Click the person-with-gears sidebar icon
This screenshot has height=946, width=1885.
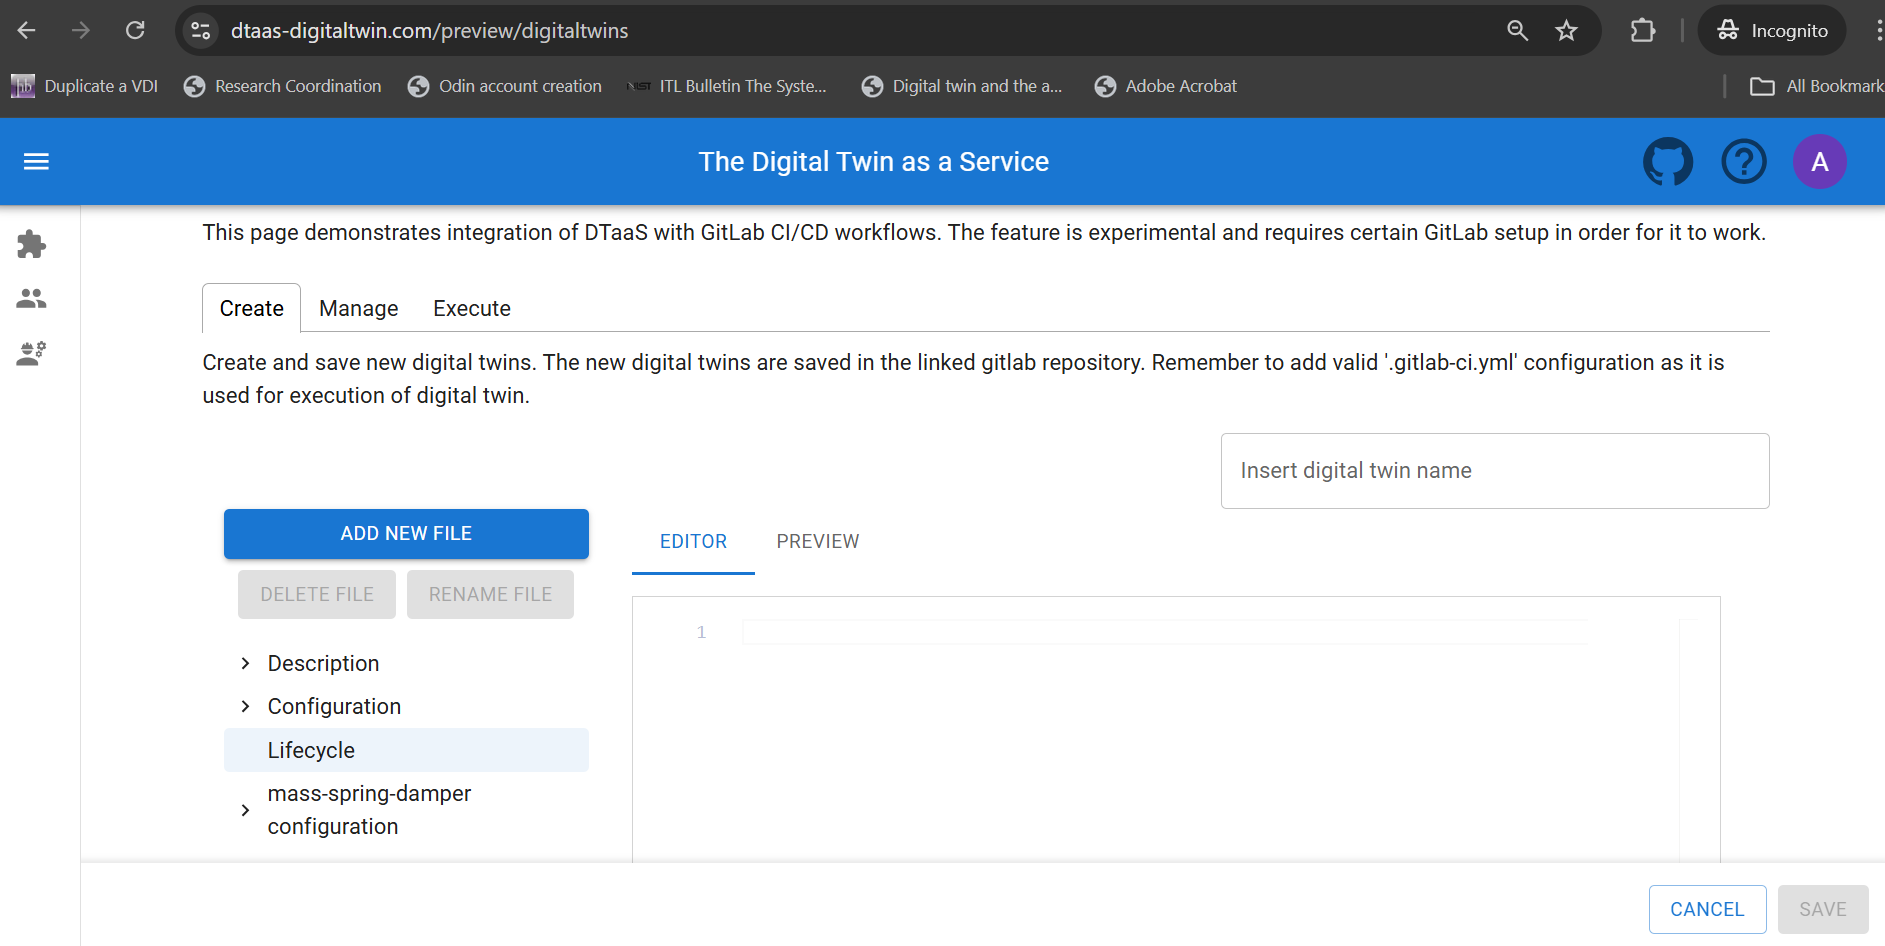click(x=32, y=354)
